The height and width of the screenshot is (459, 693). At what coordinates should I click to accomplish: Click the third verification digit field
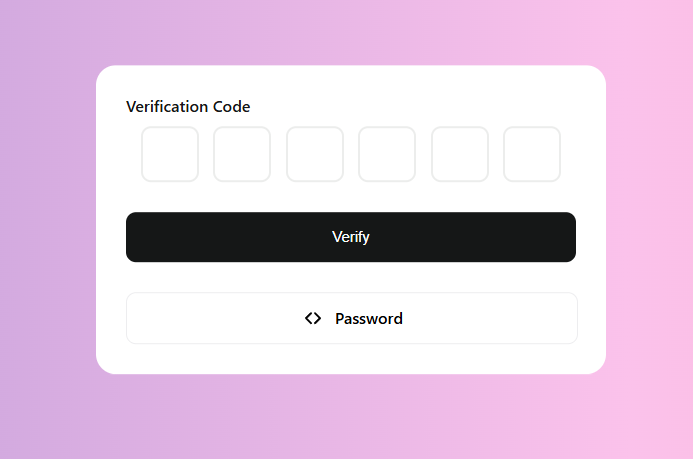[315, 154]
